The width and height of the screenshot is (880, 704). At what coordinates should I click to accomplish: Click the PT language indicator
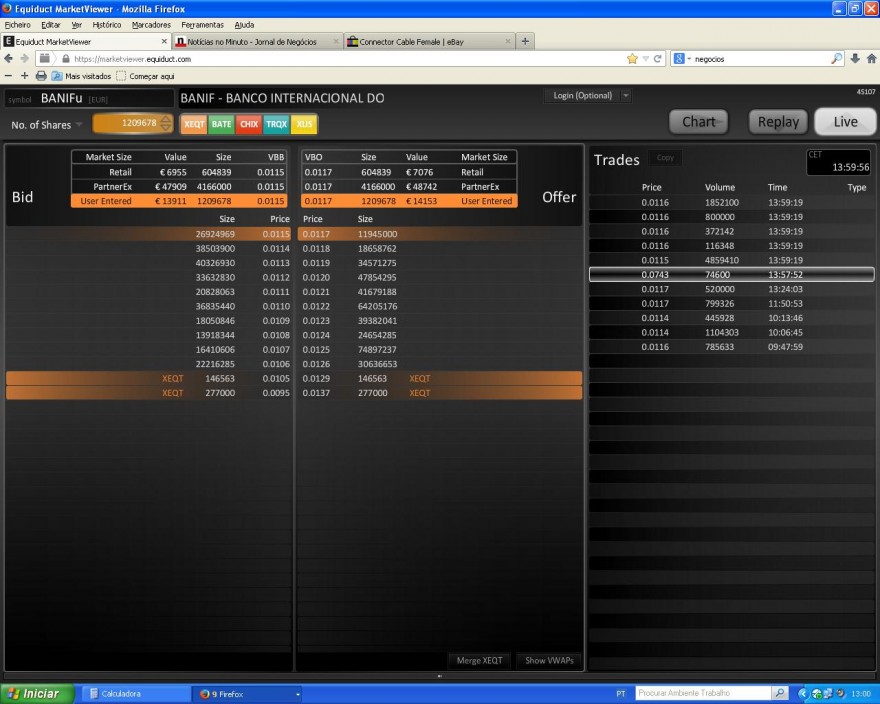[x=621, y=694]
